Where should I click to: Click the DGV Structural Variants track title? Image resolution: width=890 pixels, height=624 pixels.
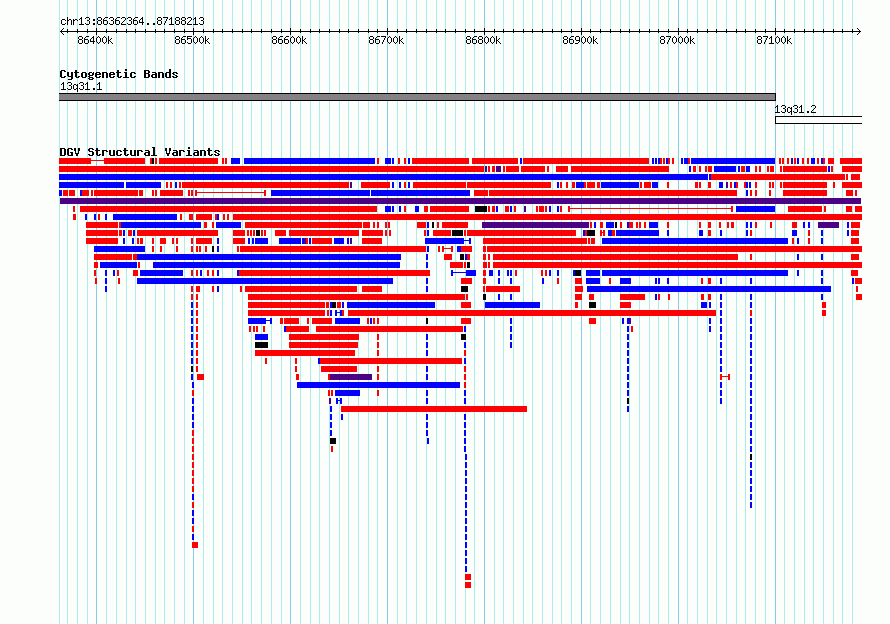(x=140, y=152)
